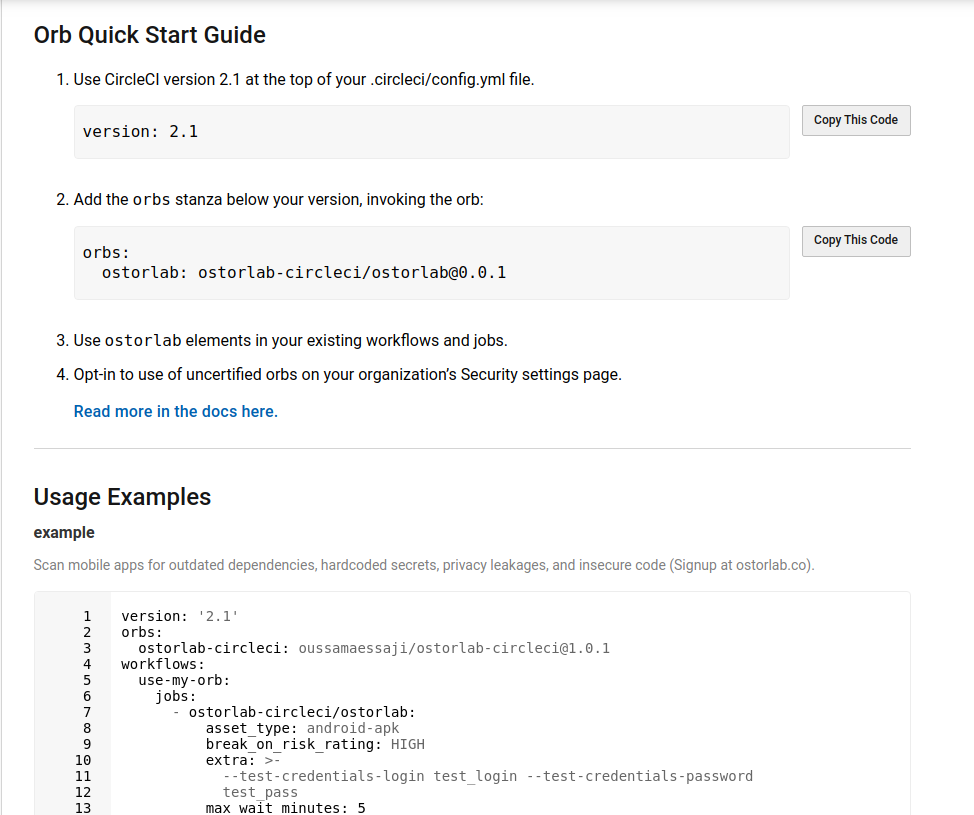Click example line 2 'orbs:'
The height and width of the screenshot is (815, 974).
coord(142,632)
